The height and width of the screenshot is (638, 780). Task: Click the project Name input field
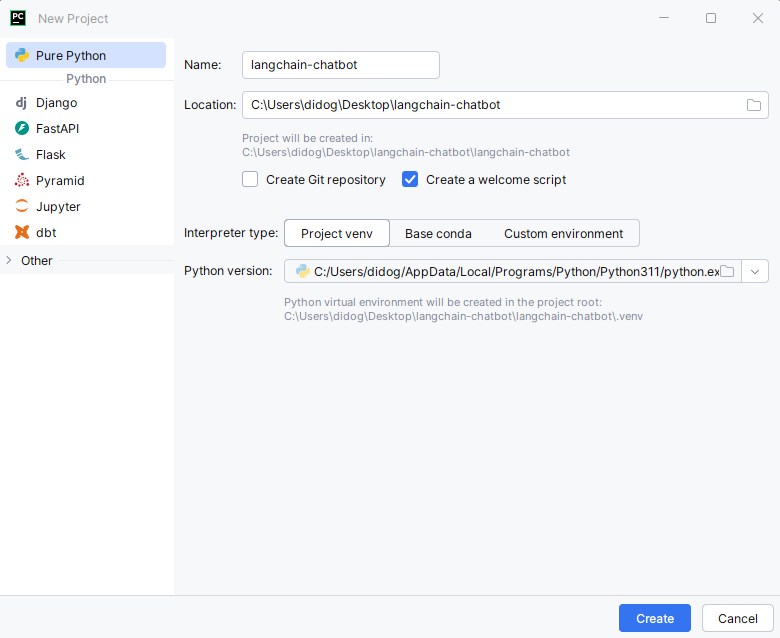pyautogui.click(x=341, y=65)
